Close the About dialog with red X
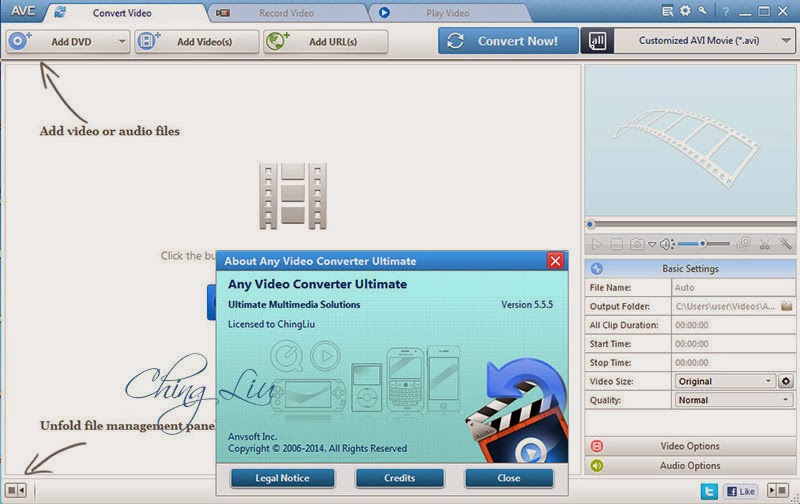The height and width of the screenshot is (504, 800). click(x=555, y=261)
